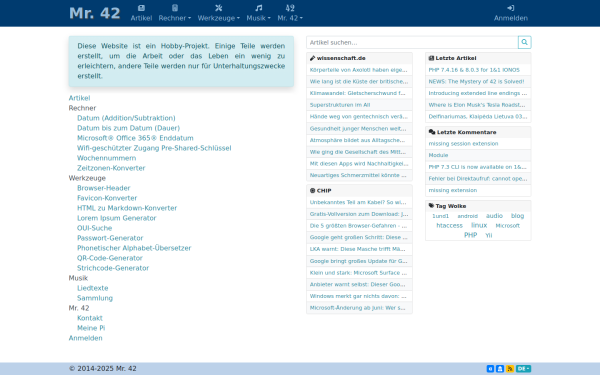Open the Favicon-Konverter tool
The width and height of the screenshot is (600, 375).
(107, 198)
